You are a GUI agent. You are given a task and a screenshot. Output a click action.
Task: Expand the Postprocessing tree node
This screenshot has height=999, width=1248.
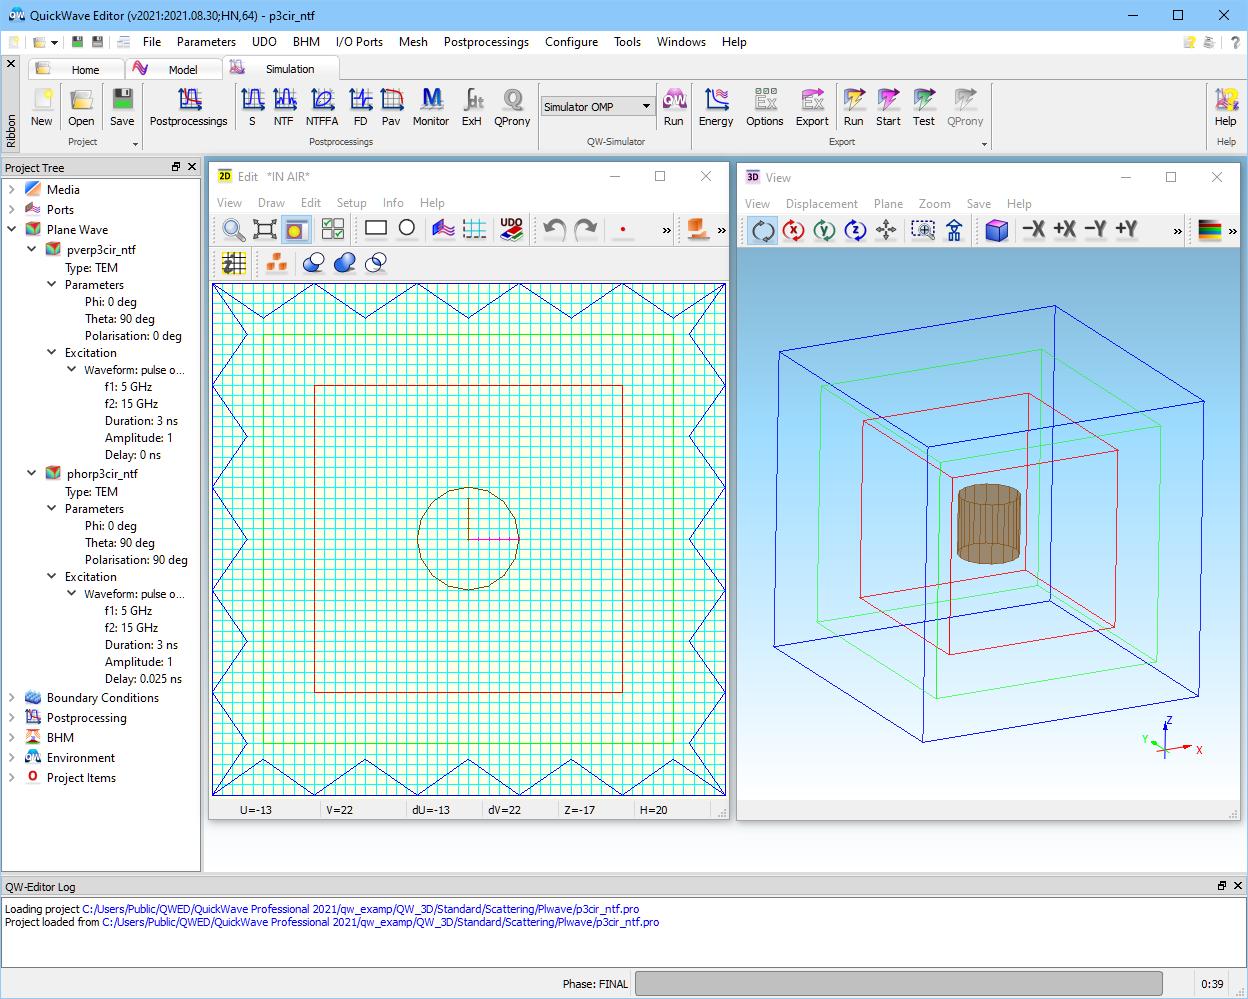point(12,717)
